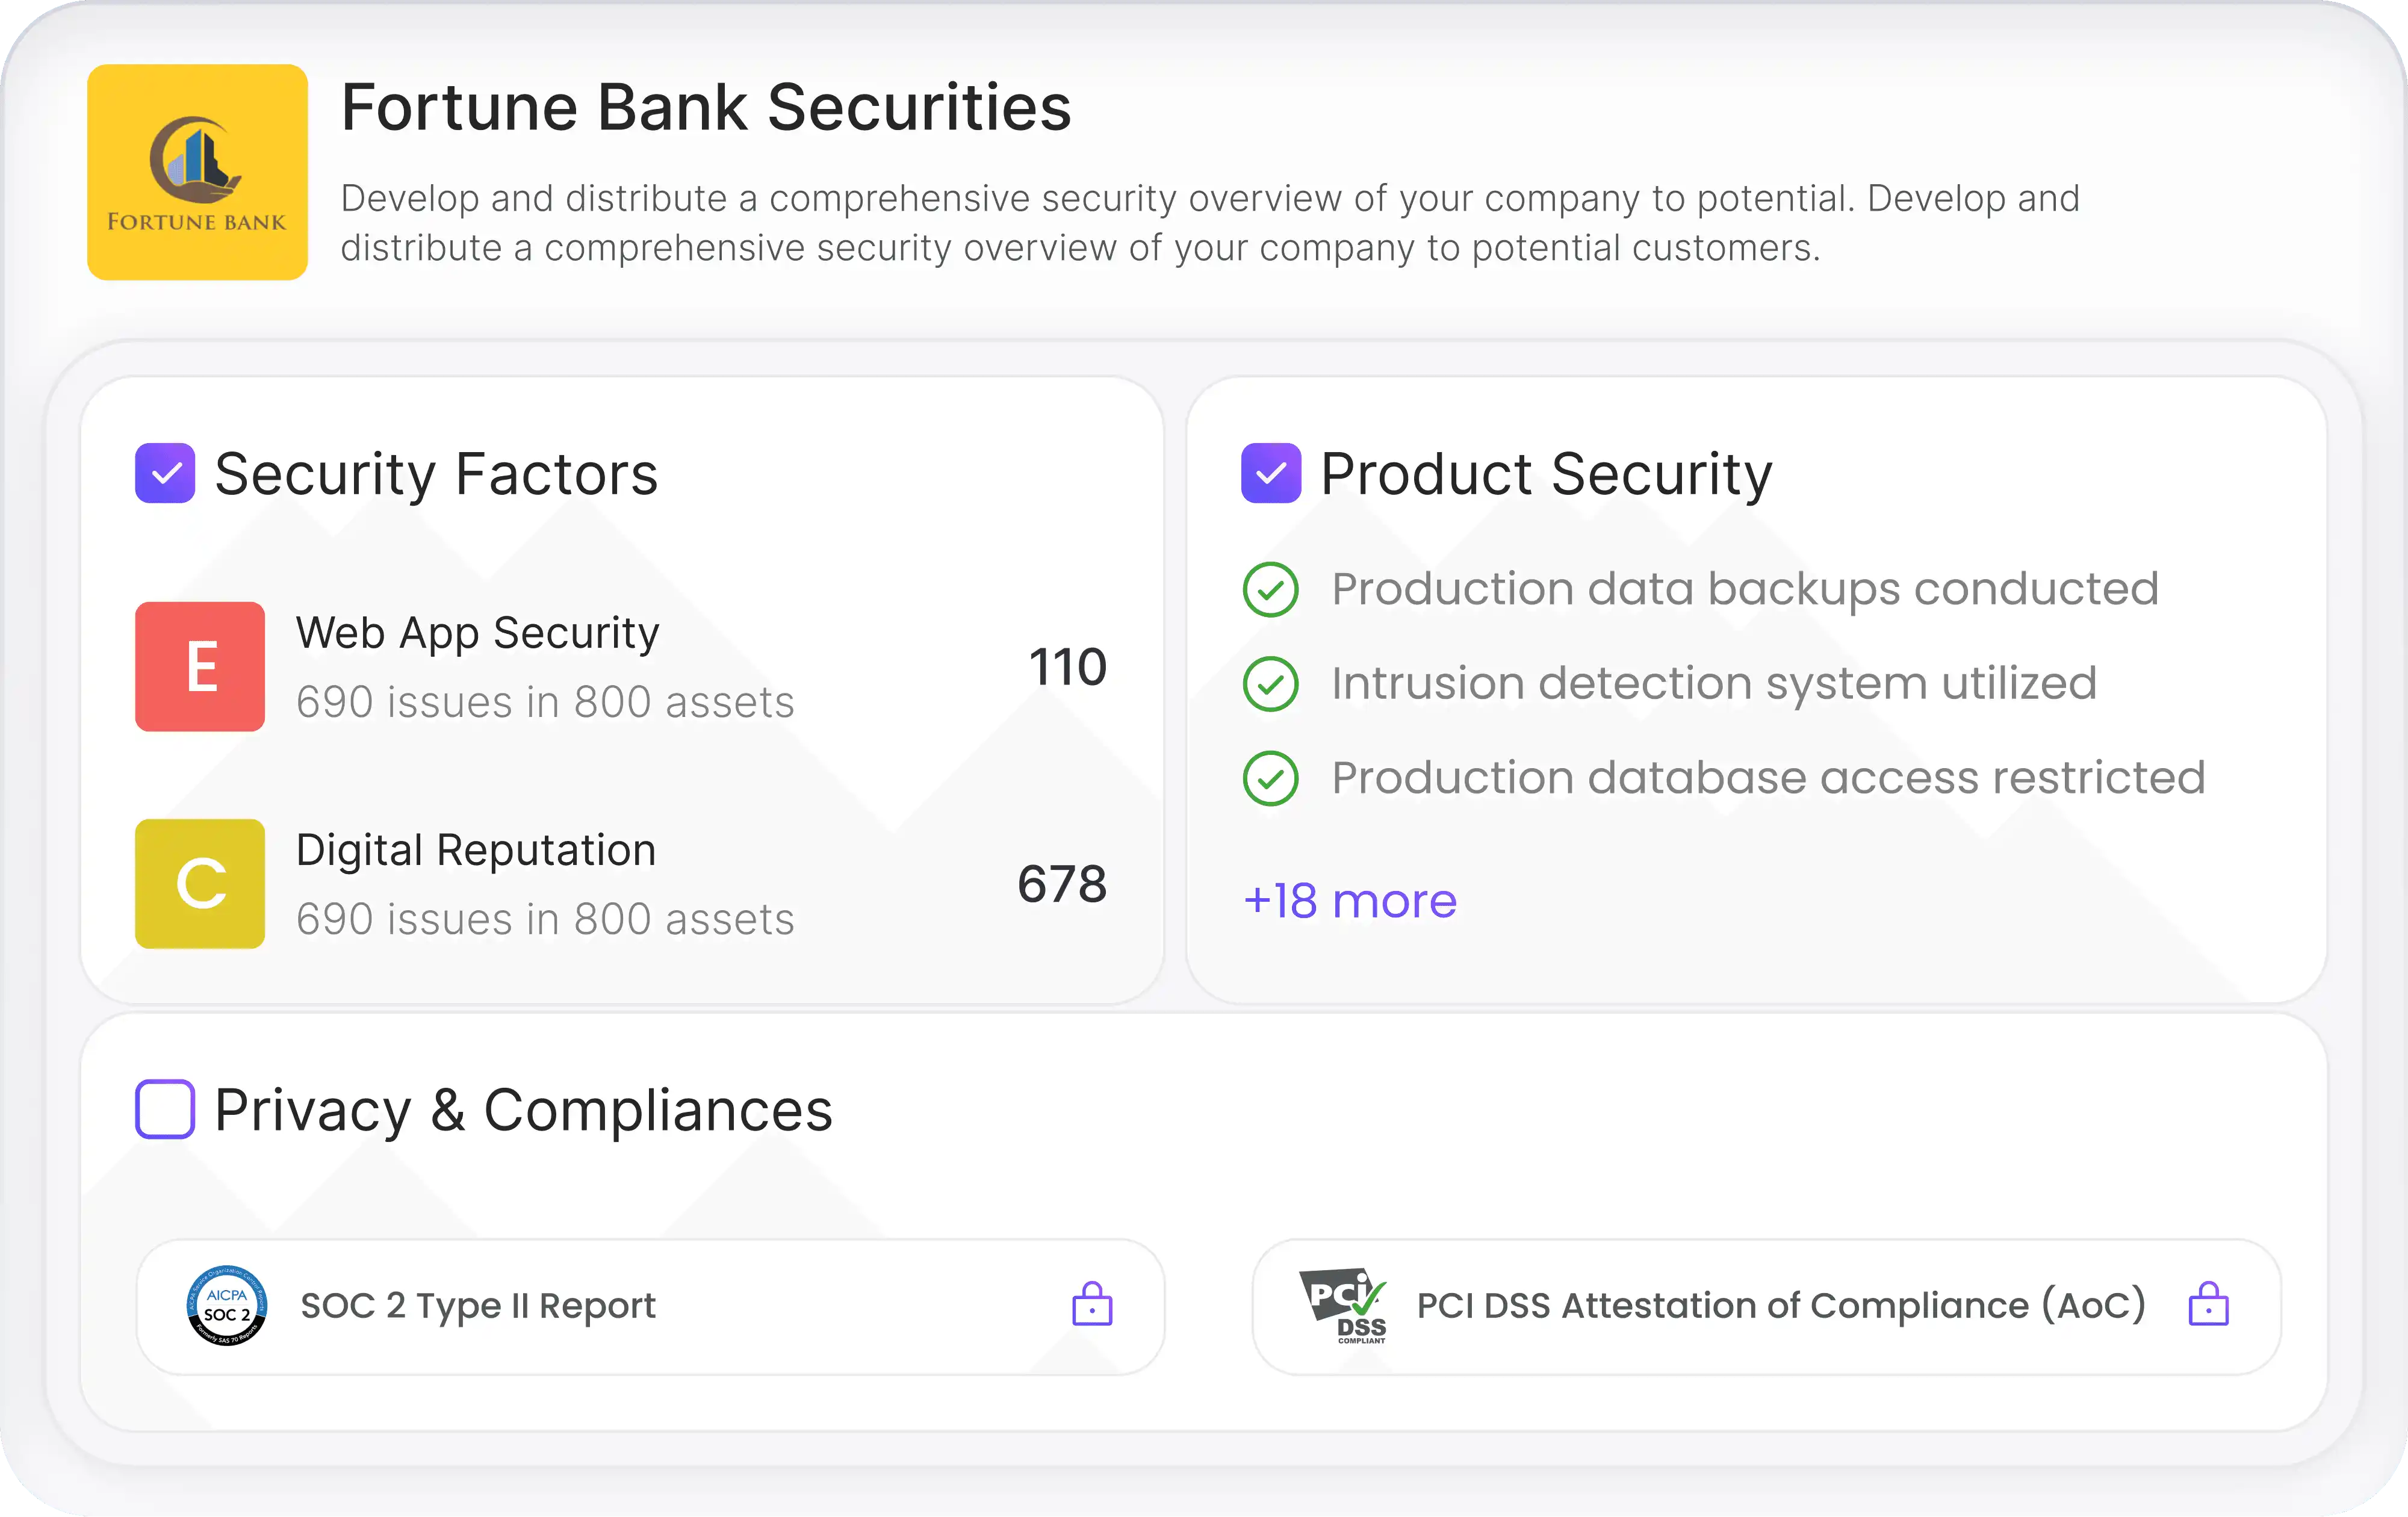Click the green check icon beside 'Intrusion detection system utilized'
This screenshot has width=2408, height=1517.
pyautogui.click(x=1270, y=684)
